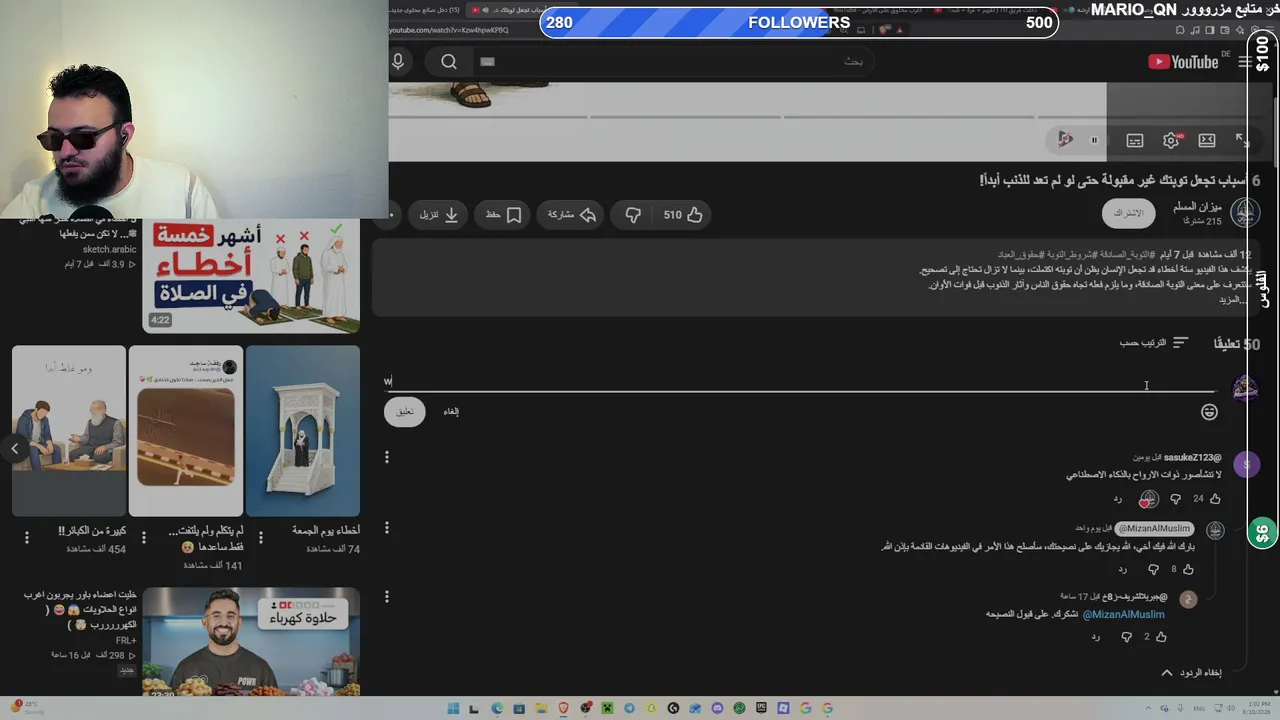Submit the comment with تعليق button
1280x720 pixels.
[x=405, y=411]
